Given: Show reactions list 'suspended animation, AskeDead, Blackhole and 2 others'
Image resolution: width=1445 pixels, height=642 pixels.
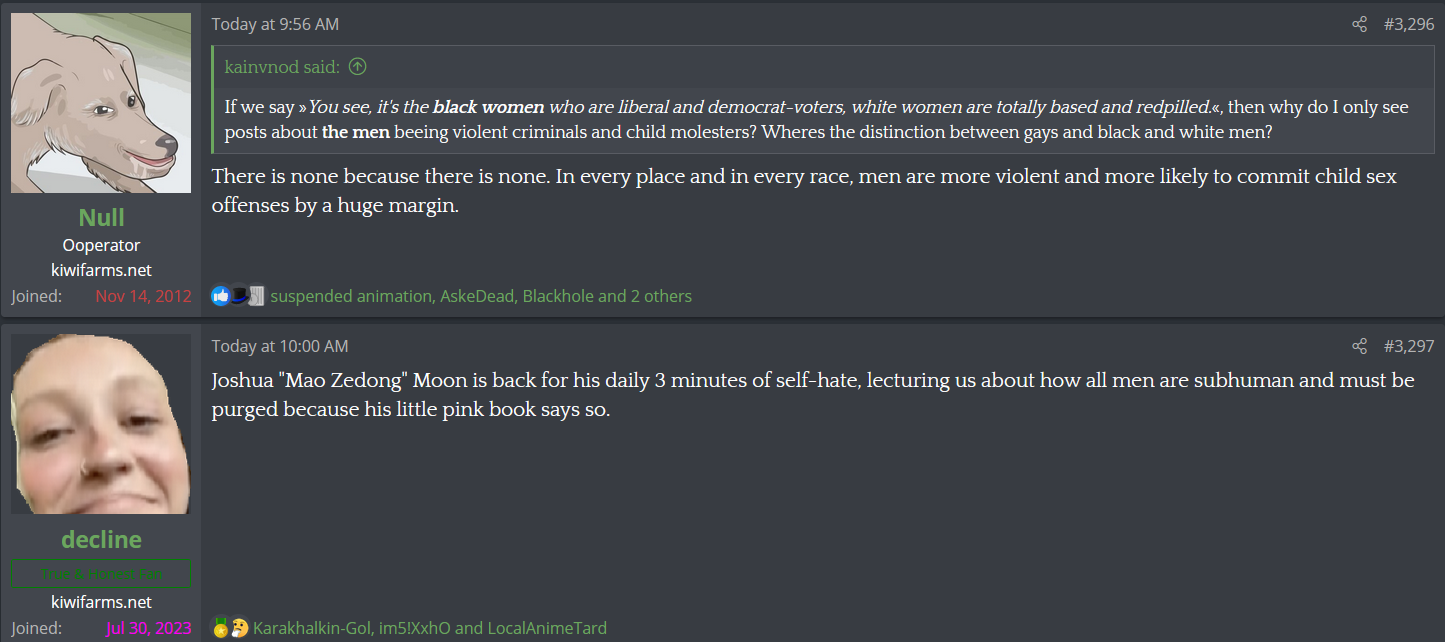Looking at the screenshot, I should pyautogui.click(x=481, y=296).
